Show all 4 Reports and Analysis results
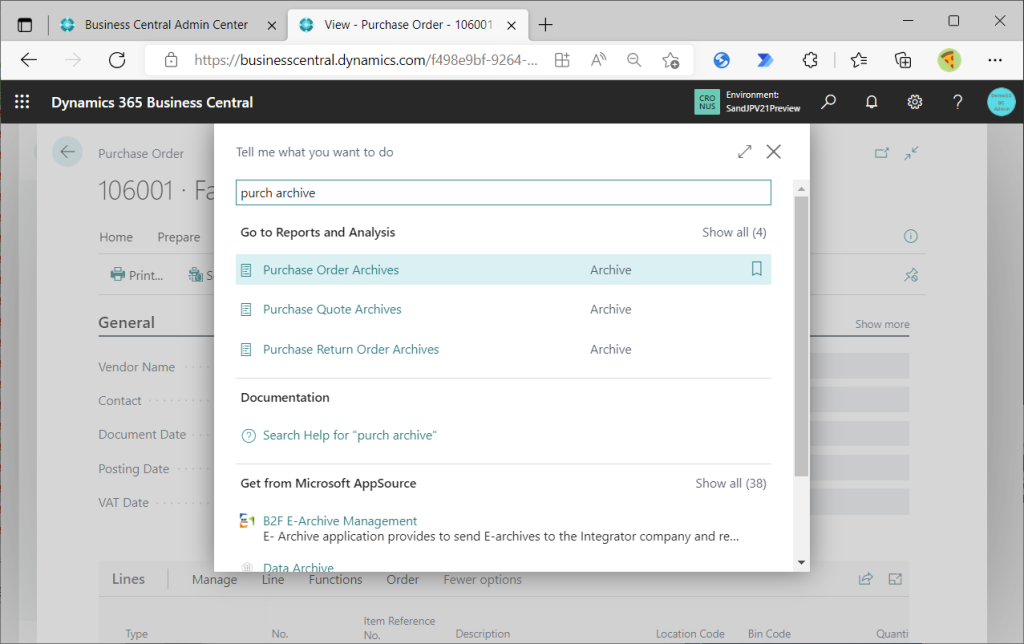 tap(734, 233)
